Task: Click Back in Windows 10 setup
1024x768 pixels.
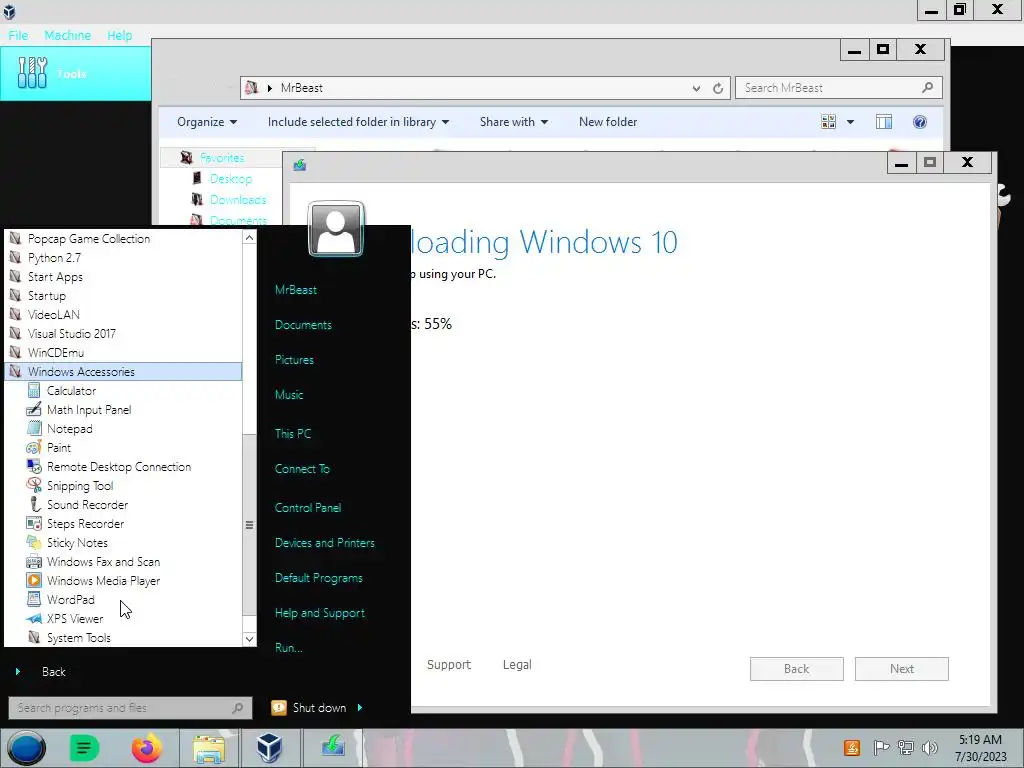Action: [x=796, y=669]
